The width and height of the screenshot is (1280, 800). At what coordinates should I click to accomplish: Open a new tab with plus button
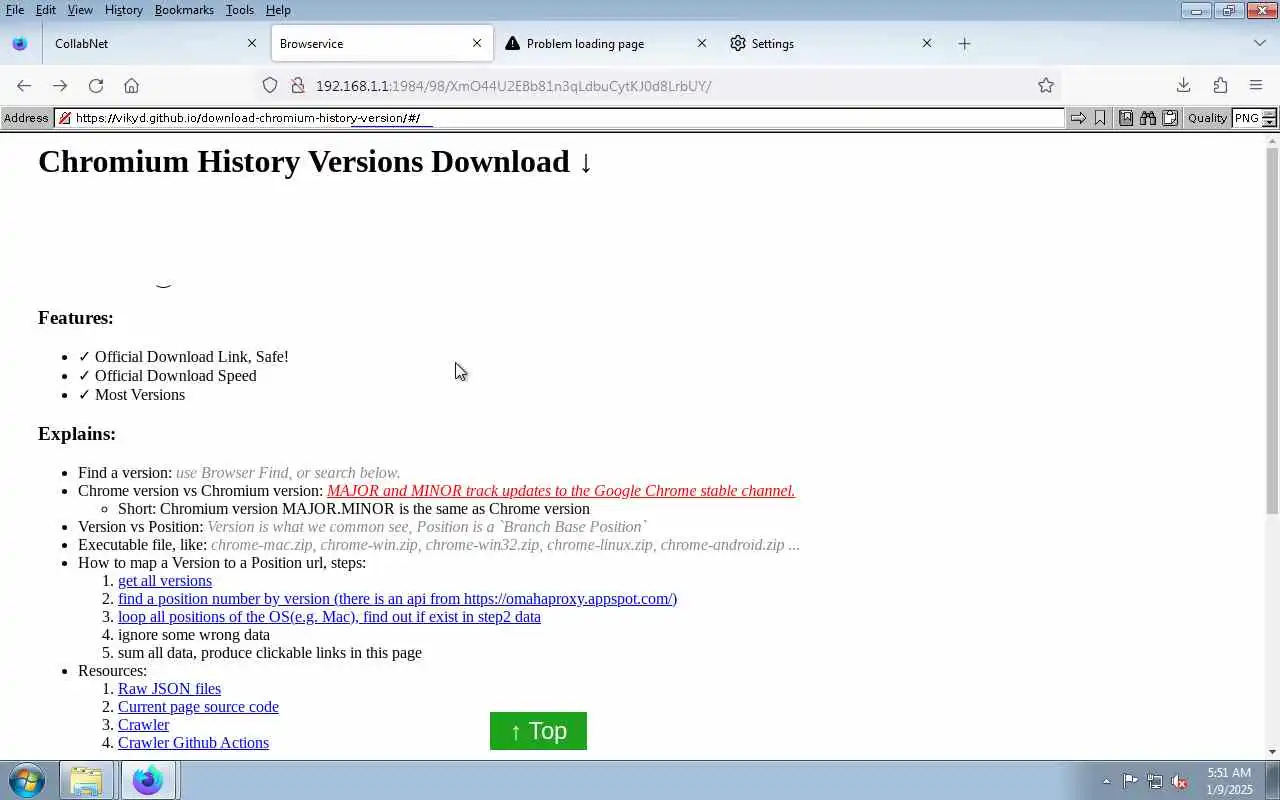point(964,44)
